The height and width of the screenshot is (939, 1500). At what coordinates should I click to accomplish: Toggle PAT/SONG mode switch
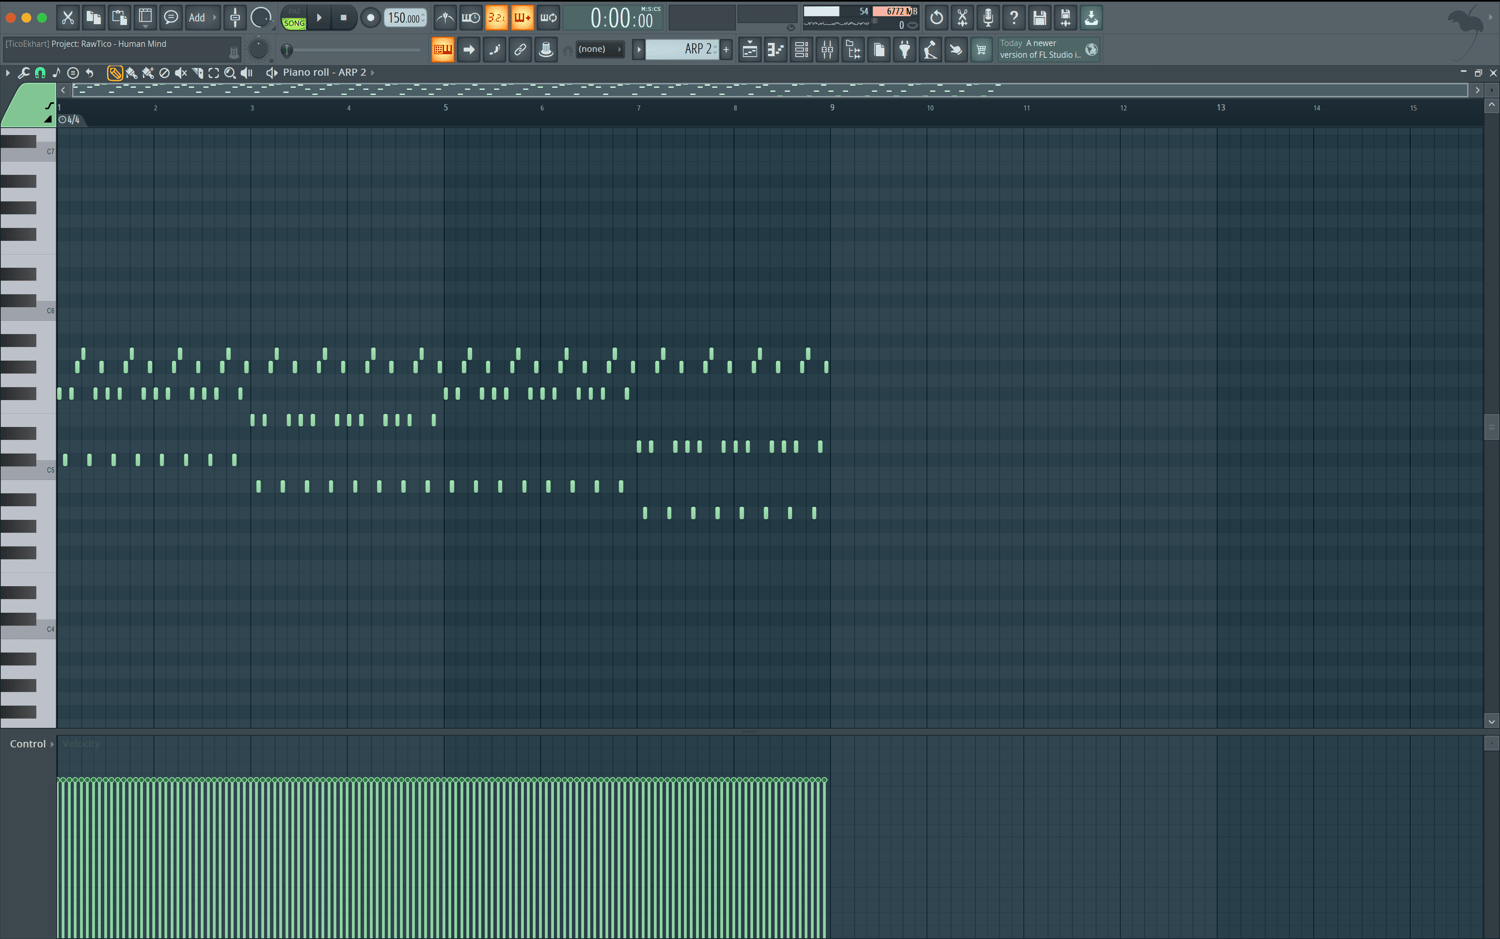(294, 18)
